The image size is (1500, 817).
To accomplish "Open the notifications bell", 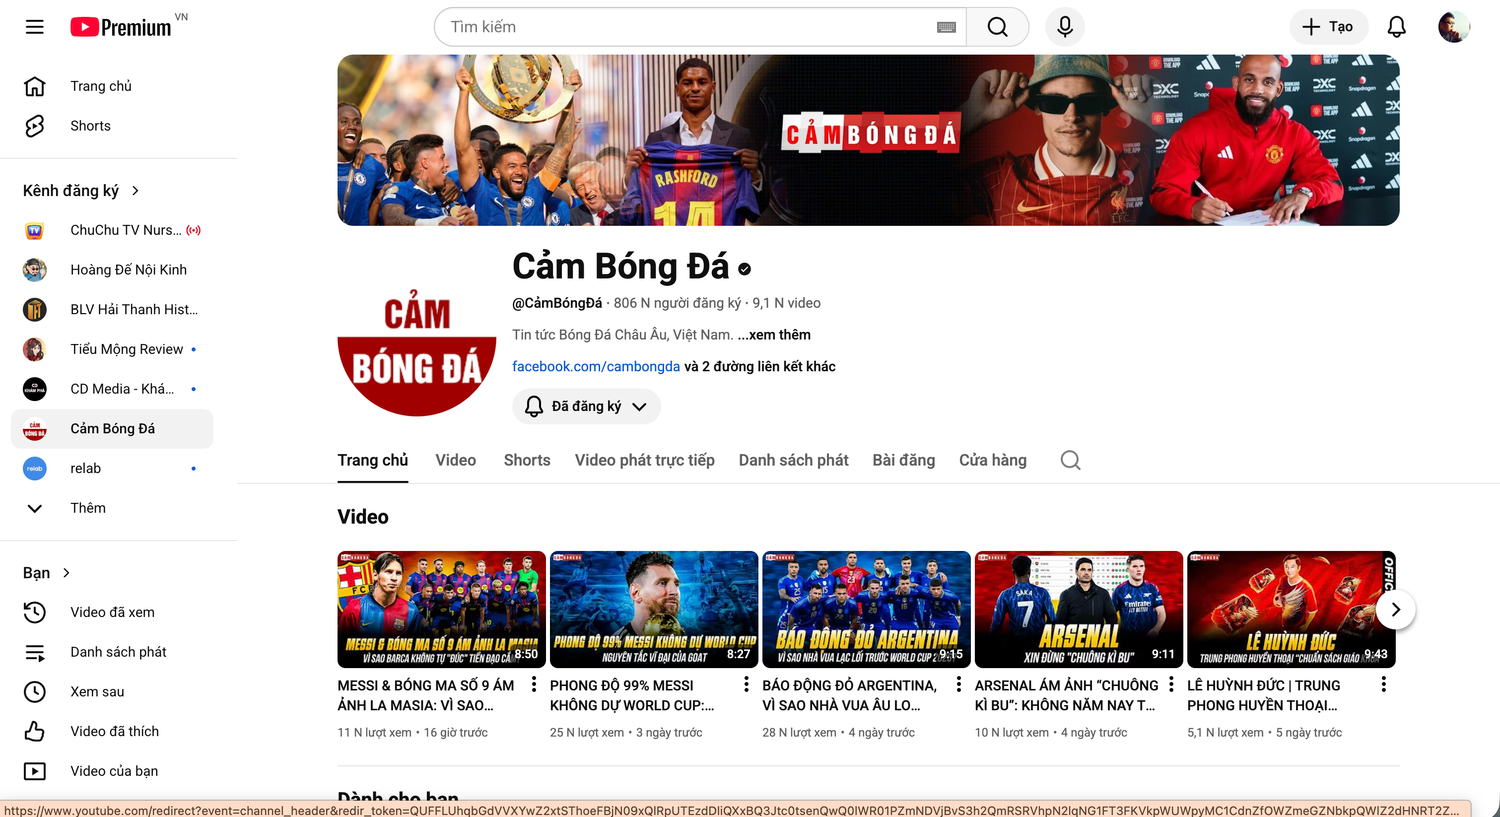I will [x=1396, y=27].
